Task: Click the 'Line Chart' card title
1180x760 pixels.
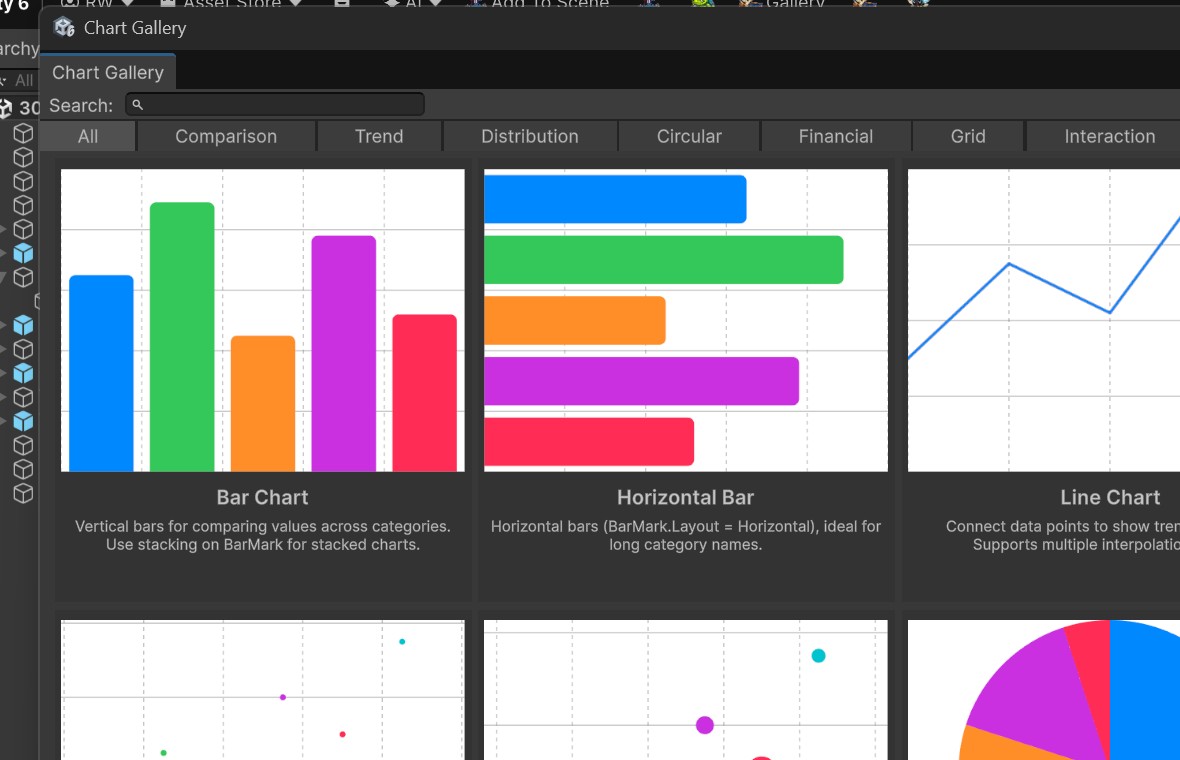Action: point(1110,497)
